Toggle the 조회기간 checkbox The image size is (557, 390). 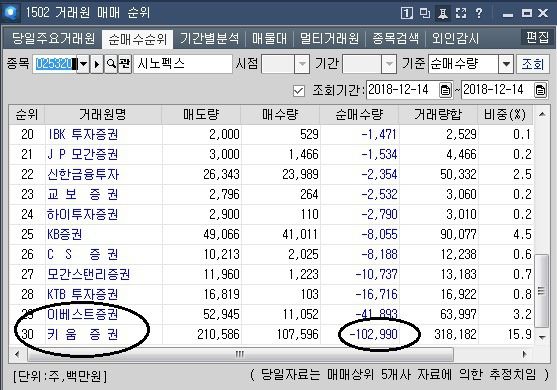(299, 91)
